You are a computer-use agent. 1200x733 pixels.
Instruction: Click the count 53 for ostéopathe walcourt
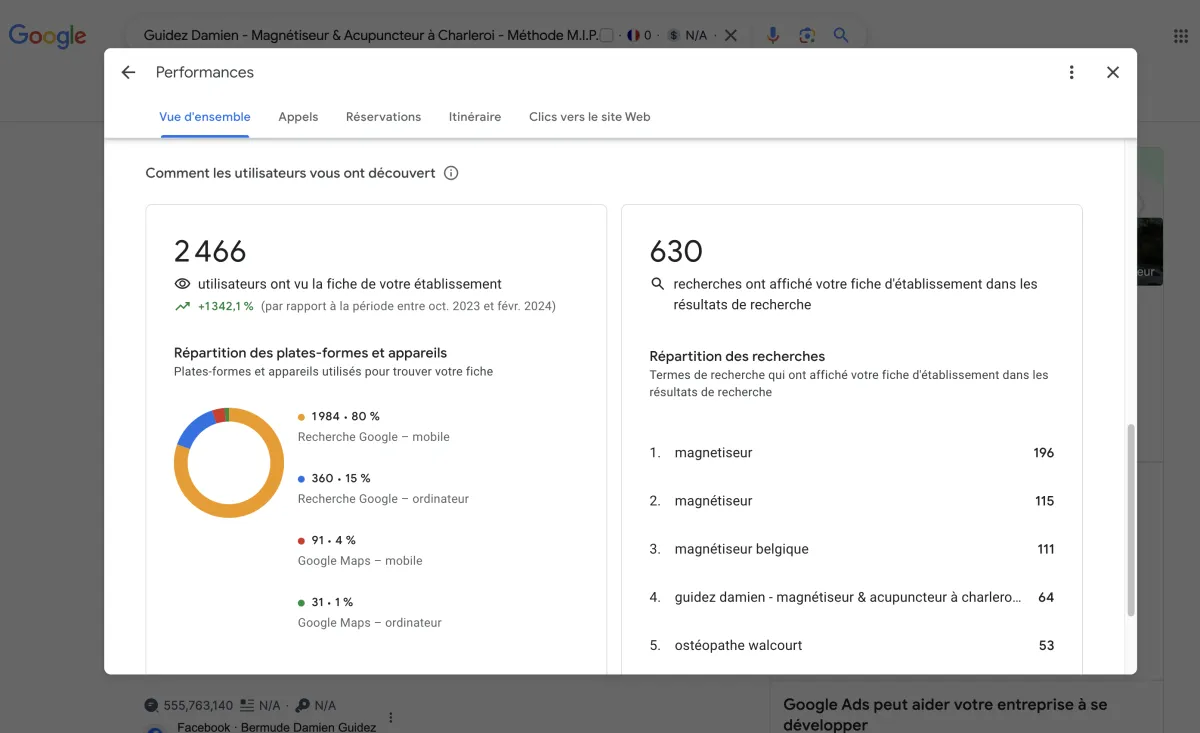tap(1046, 645)
